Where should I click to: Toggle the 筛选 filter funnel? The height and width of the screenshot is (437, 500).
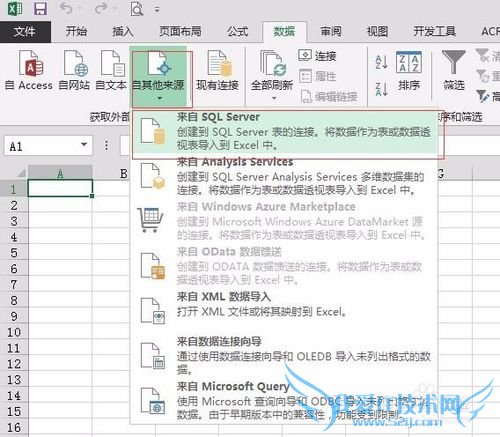coord(454,71)
